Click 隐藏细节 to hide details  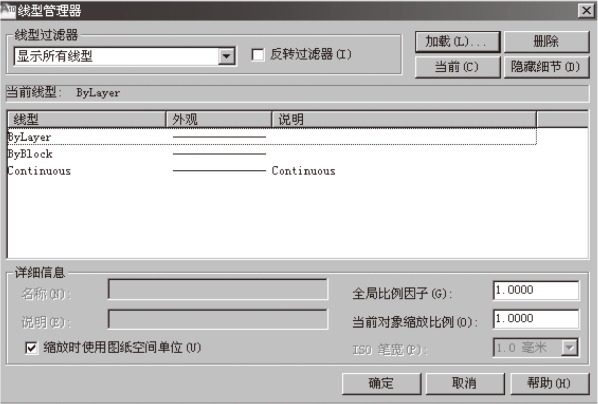pos(547,68)
